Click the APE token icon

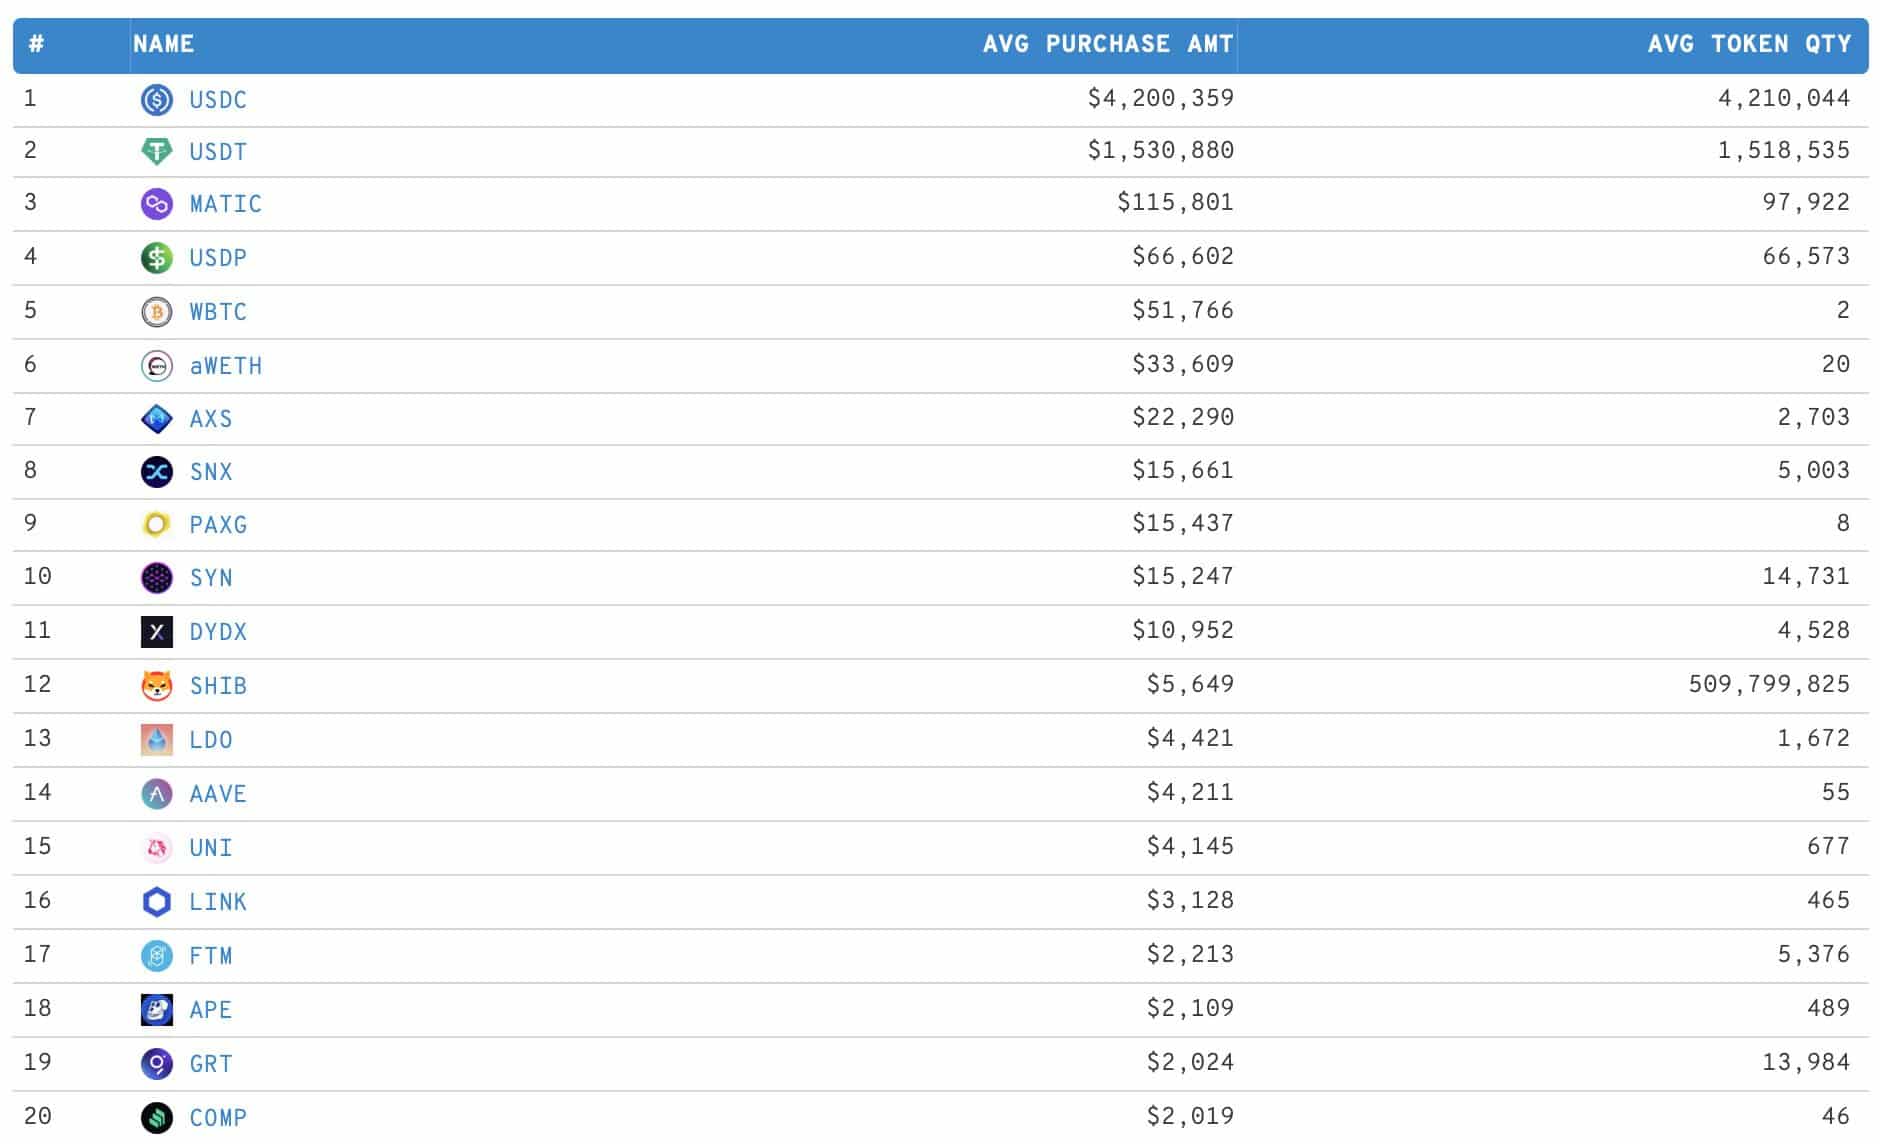(x=157, y=1010)
